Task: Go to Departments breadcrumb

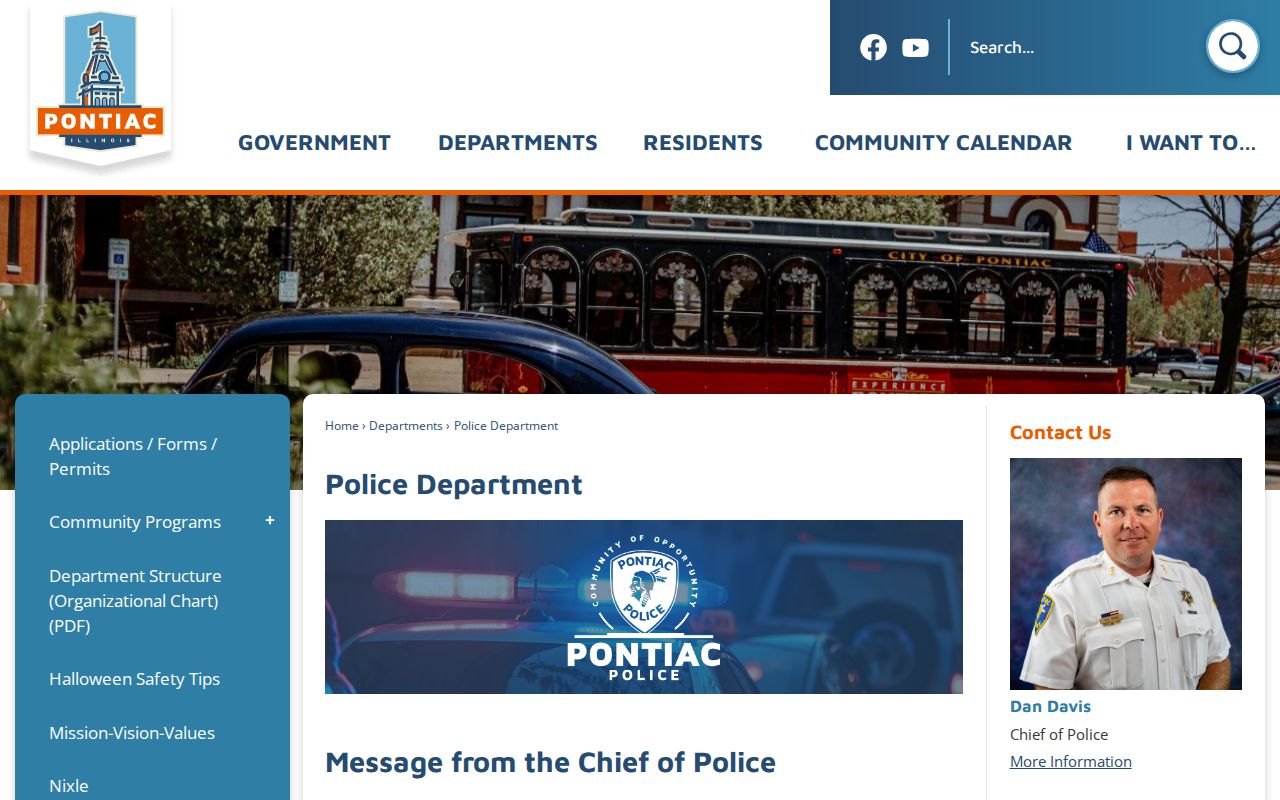Action: (405, 425)
